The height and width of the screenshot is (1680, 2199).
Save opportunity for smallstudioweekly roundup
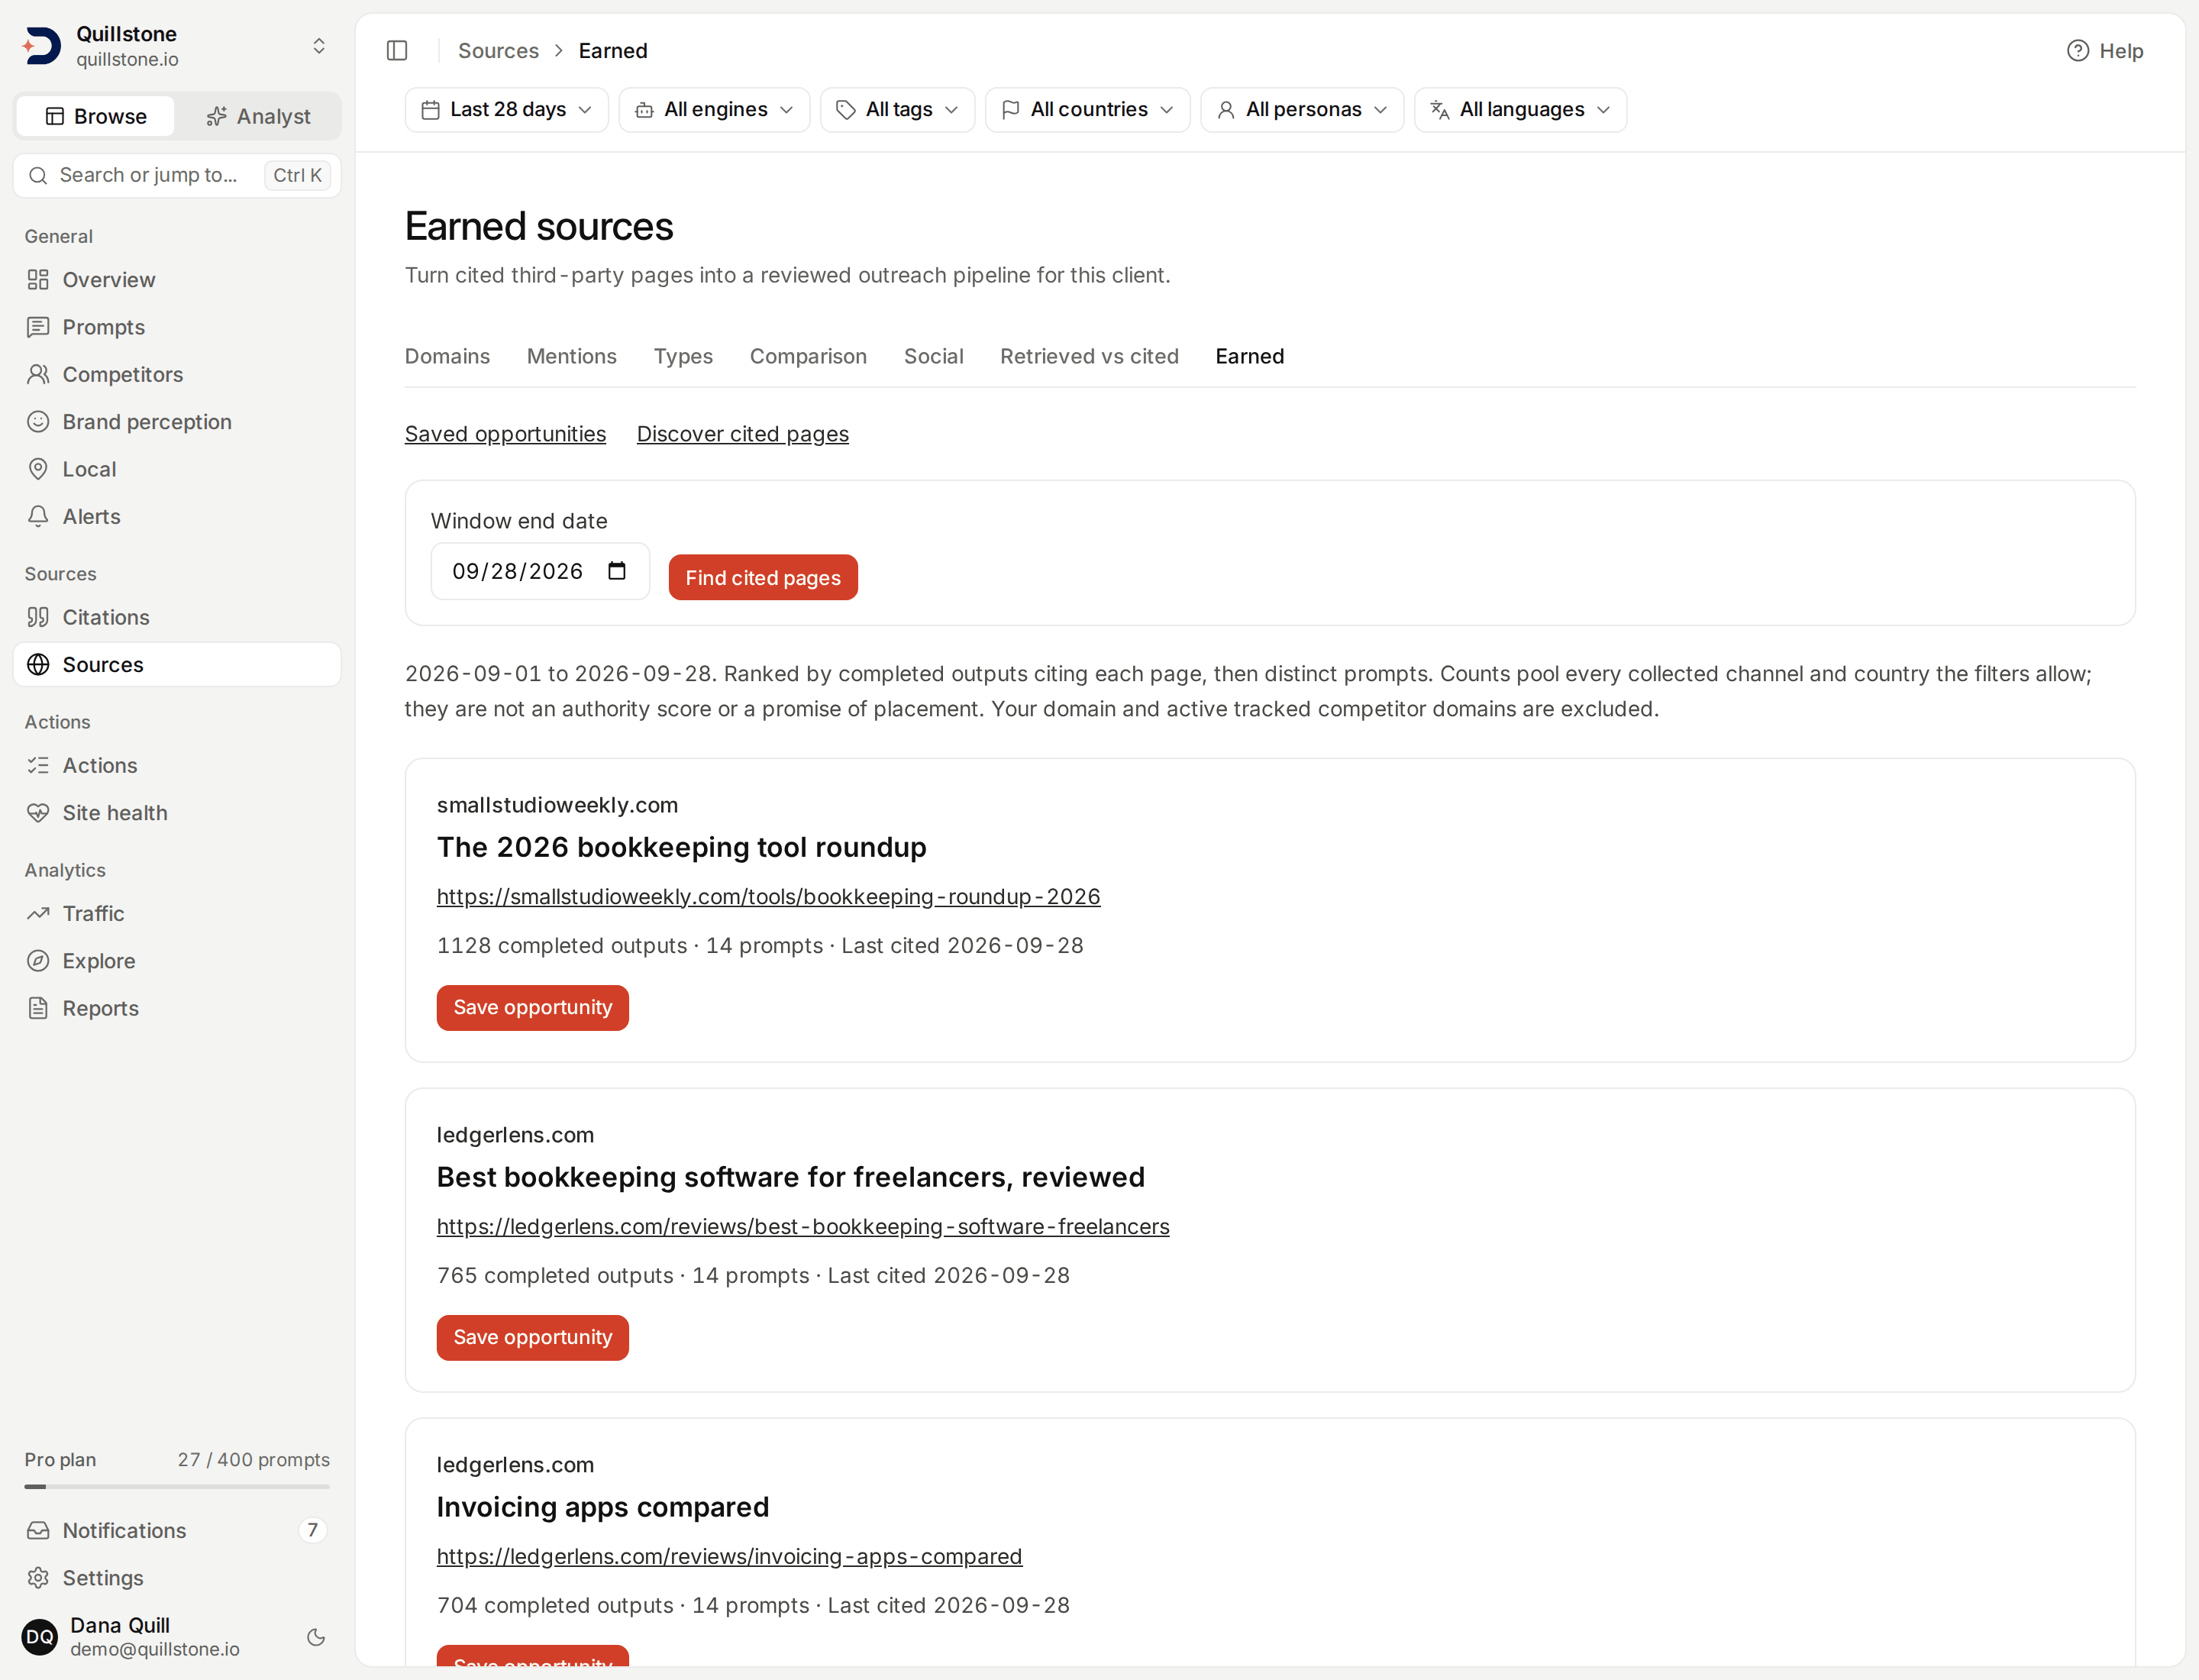point(533,1007)
